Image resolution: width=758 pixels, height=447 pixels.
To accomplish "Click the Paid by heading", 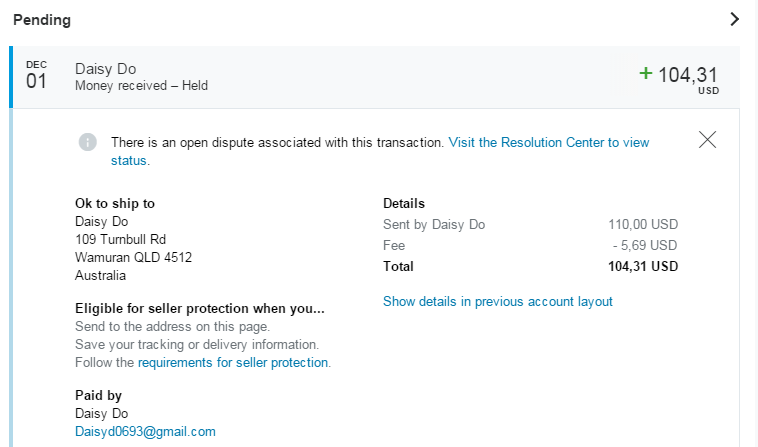I will [98, 395].
